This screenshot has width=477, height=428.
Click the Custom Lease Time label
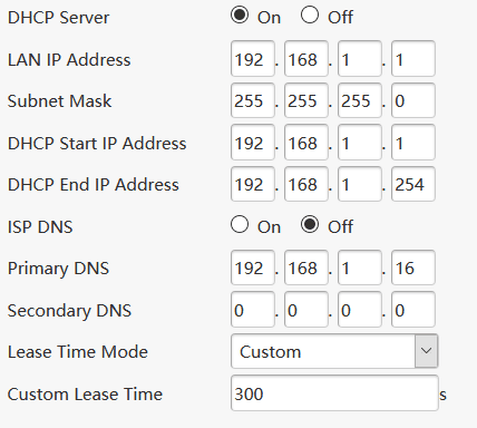[85, 394]
